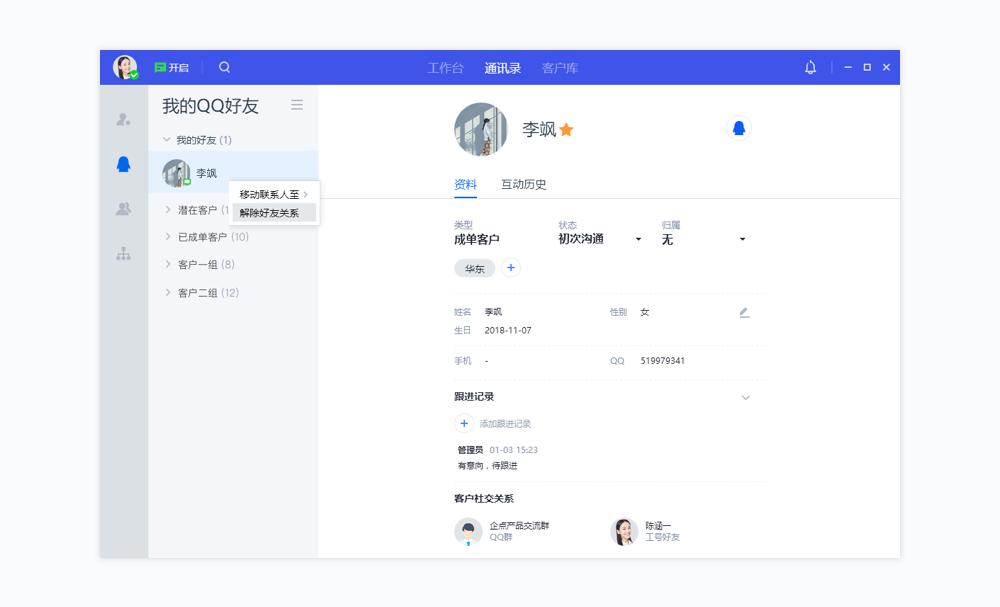1000x607 pixels.
Task: Click the search magnifier in the top bar
Action: pyautogui.click(x=224, y=67)
